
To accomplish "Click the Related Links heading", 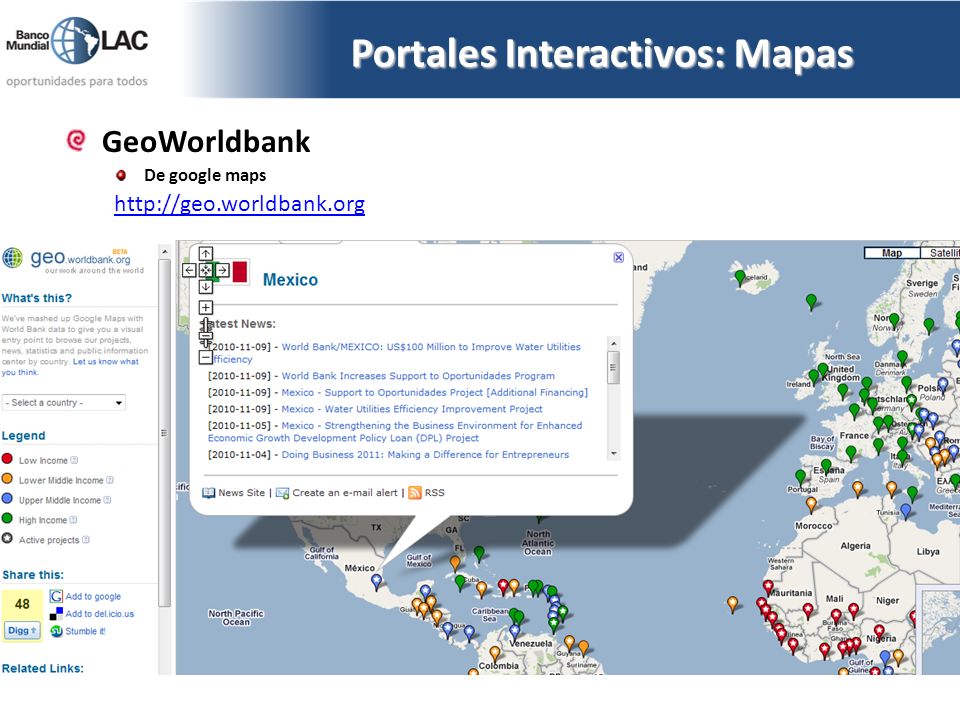I will point(43,668).
